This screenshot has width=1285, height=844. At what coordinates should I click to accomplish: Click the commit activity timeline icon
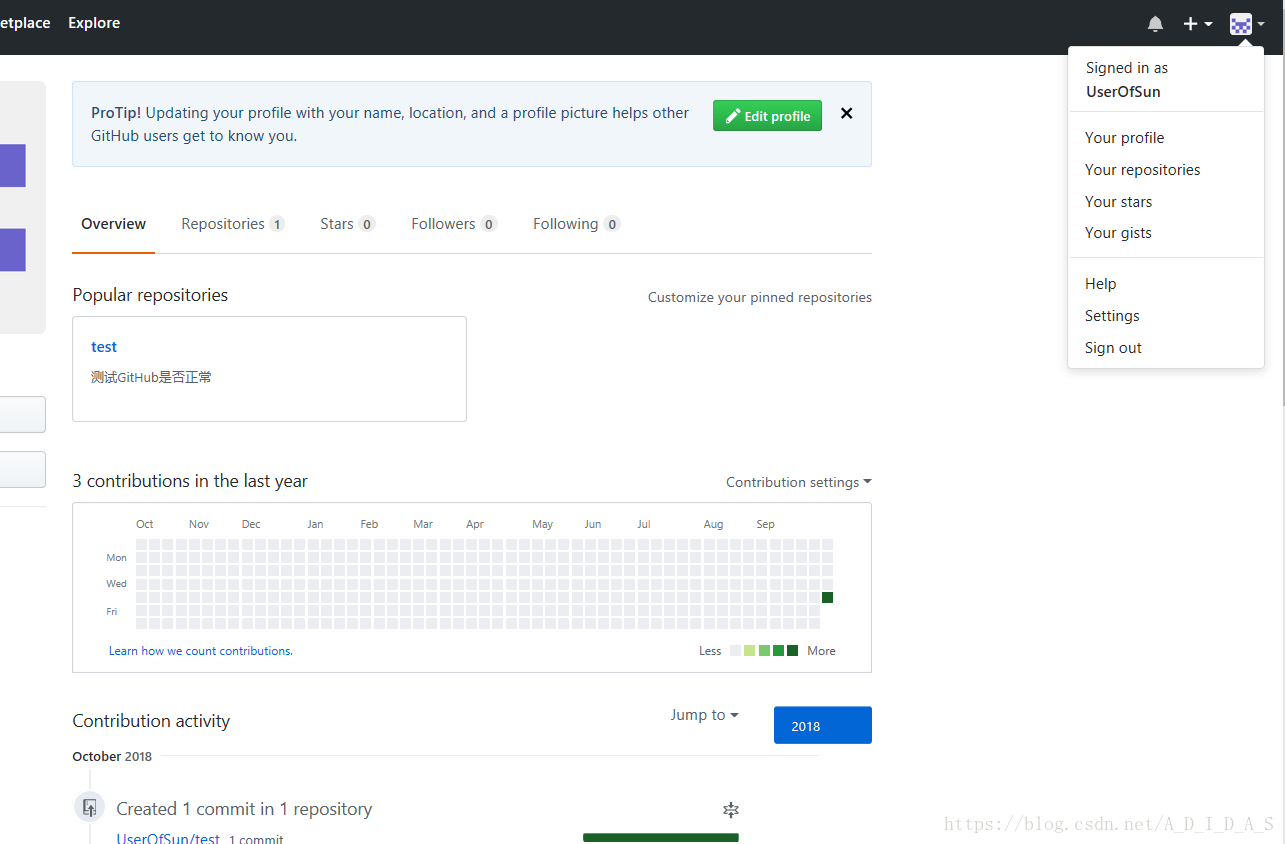[89, 808]
